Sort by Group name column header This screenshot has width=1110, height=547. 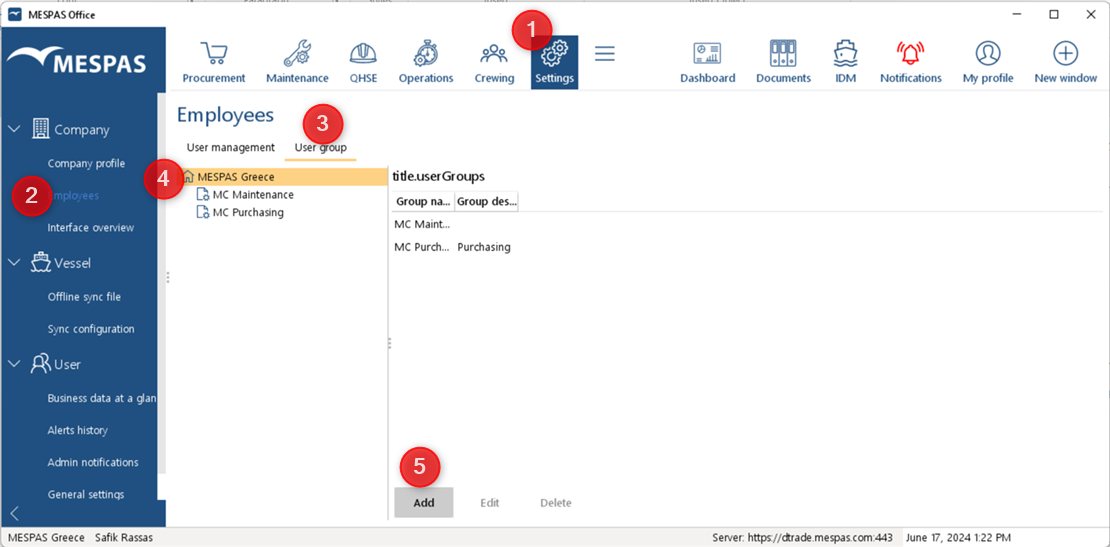[x=423, y=202]
